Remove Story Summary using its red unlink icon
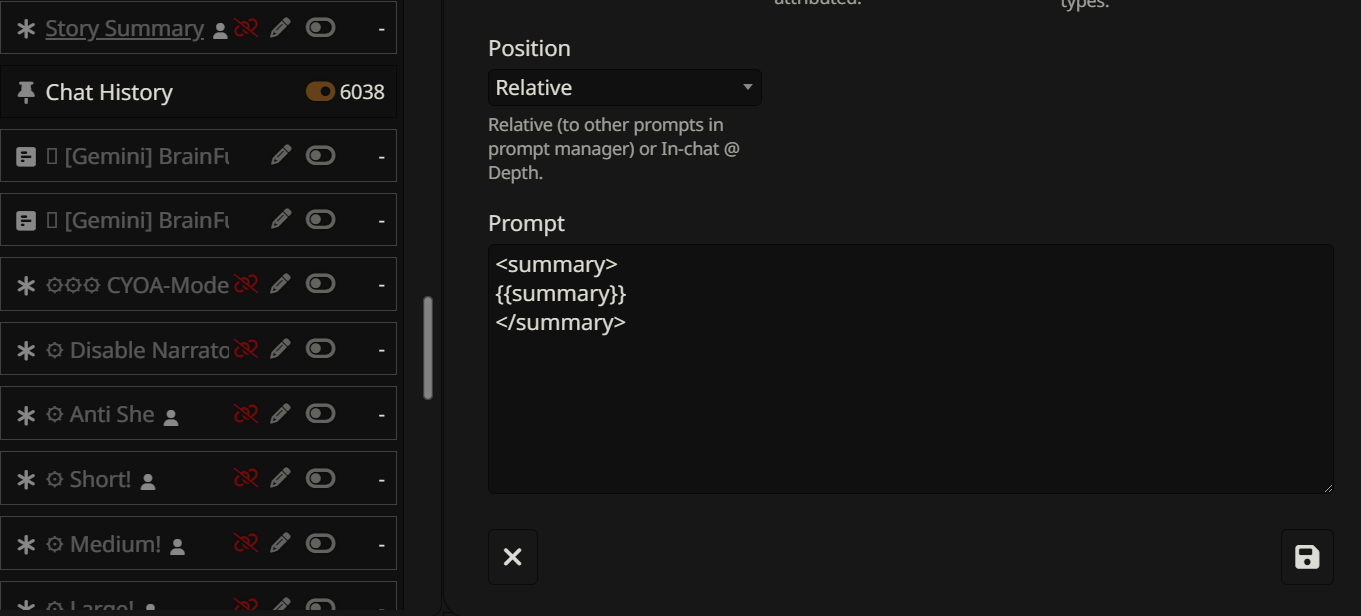The image size is (1361, 616). (x=246, y=28)
